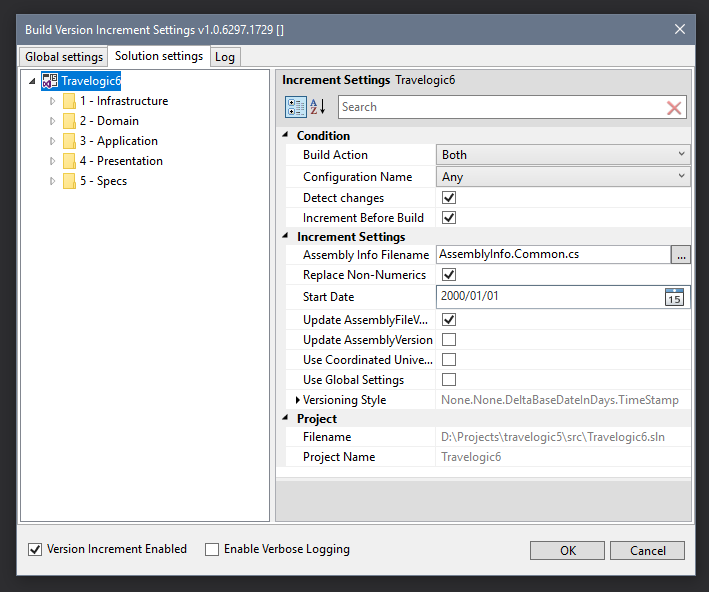This screenshot has height=592, width=709.
Task: Select the Use Global Settings property label
Action: coord(353,380)
